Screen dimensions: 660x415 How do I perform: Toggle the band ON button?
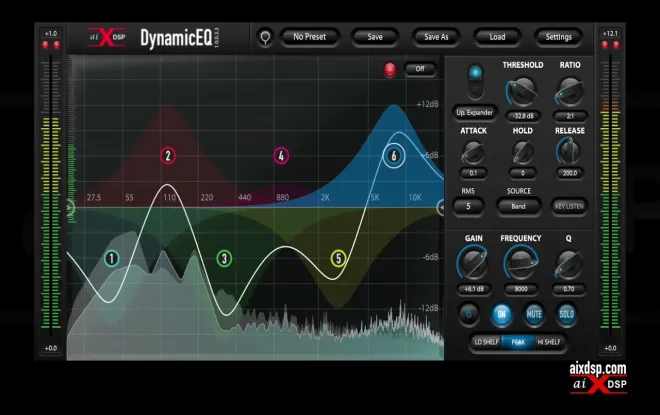(x=501, y=314)
